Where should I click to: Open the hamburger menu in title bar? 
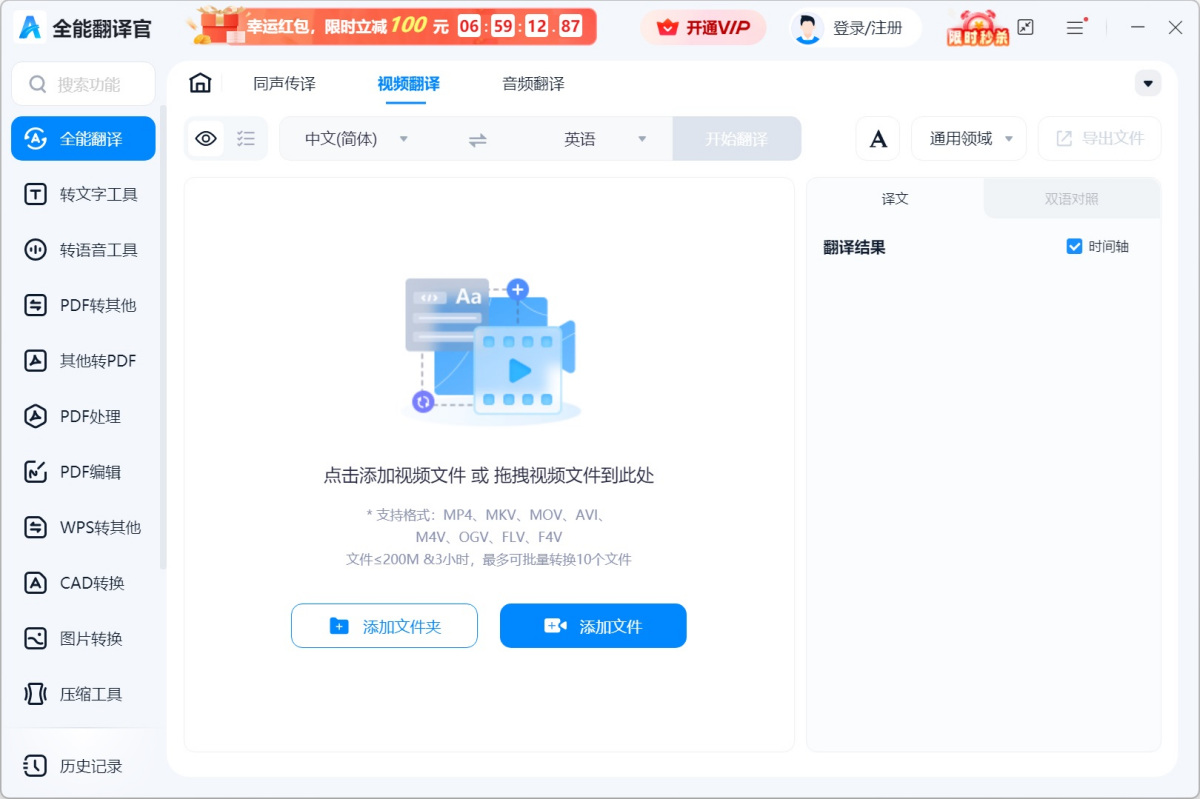tap(1075, 28)
